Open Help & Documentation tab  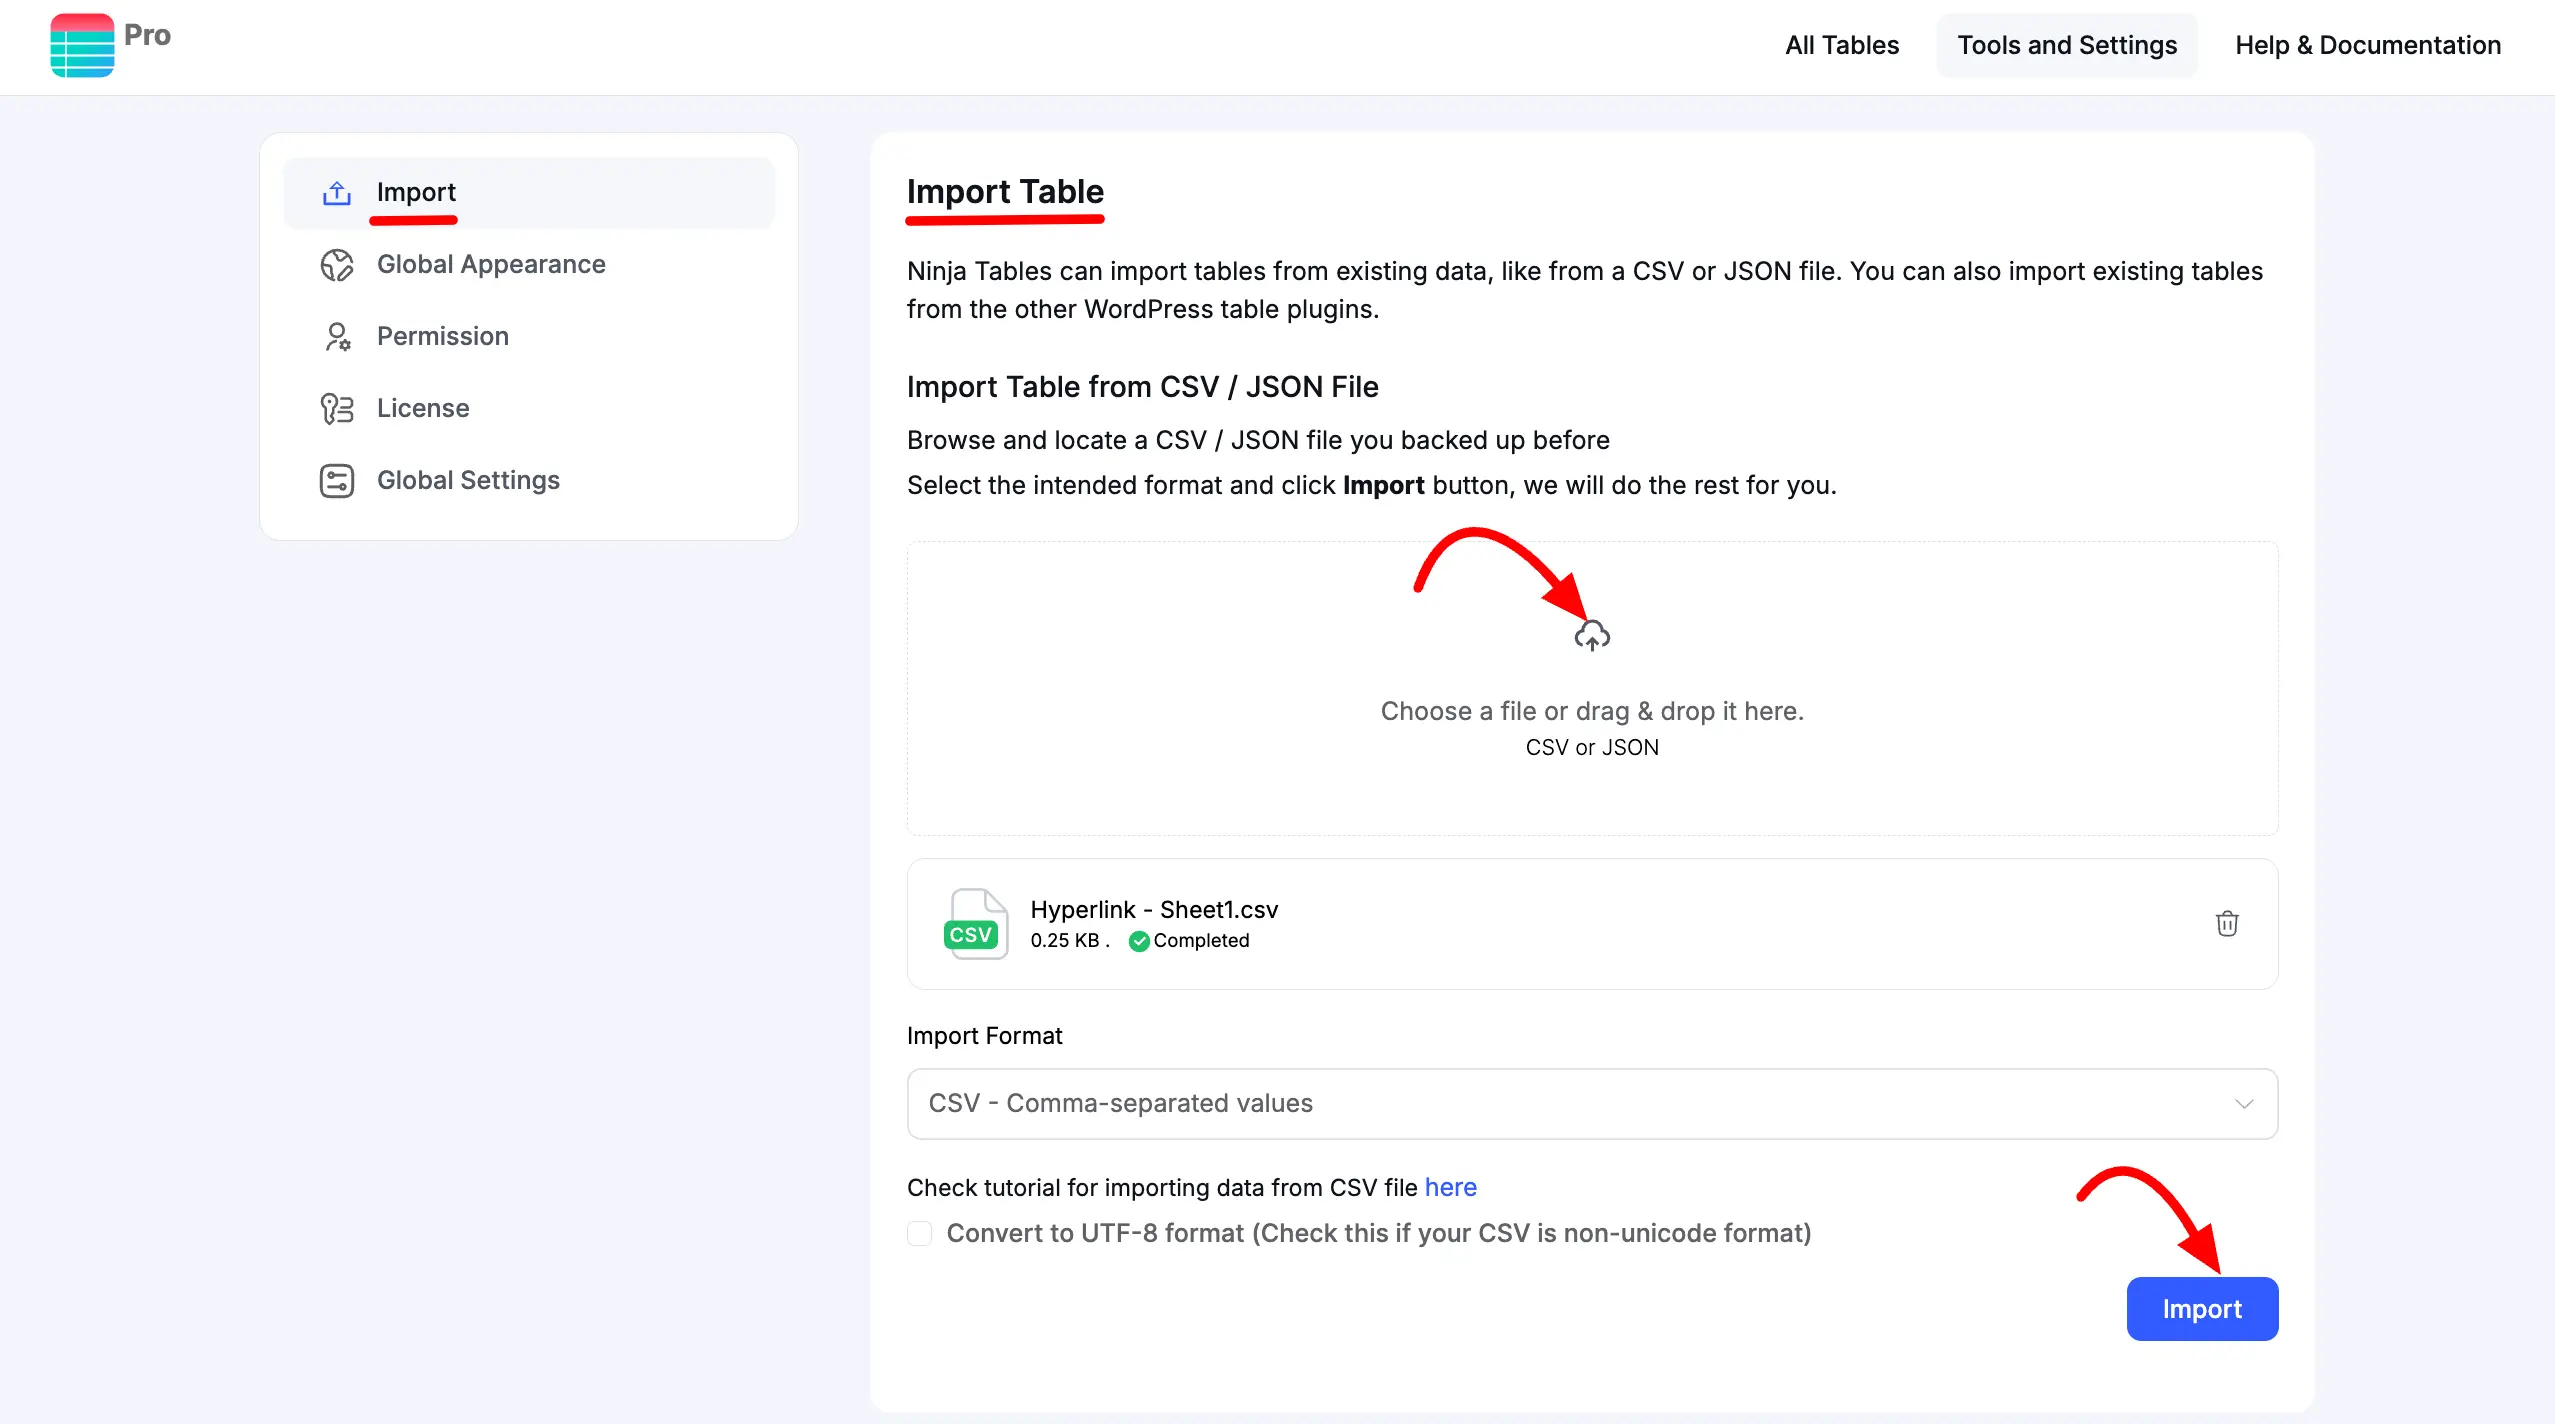click(2368, 45)
